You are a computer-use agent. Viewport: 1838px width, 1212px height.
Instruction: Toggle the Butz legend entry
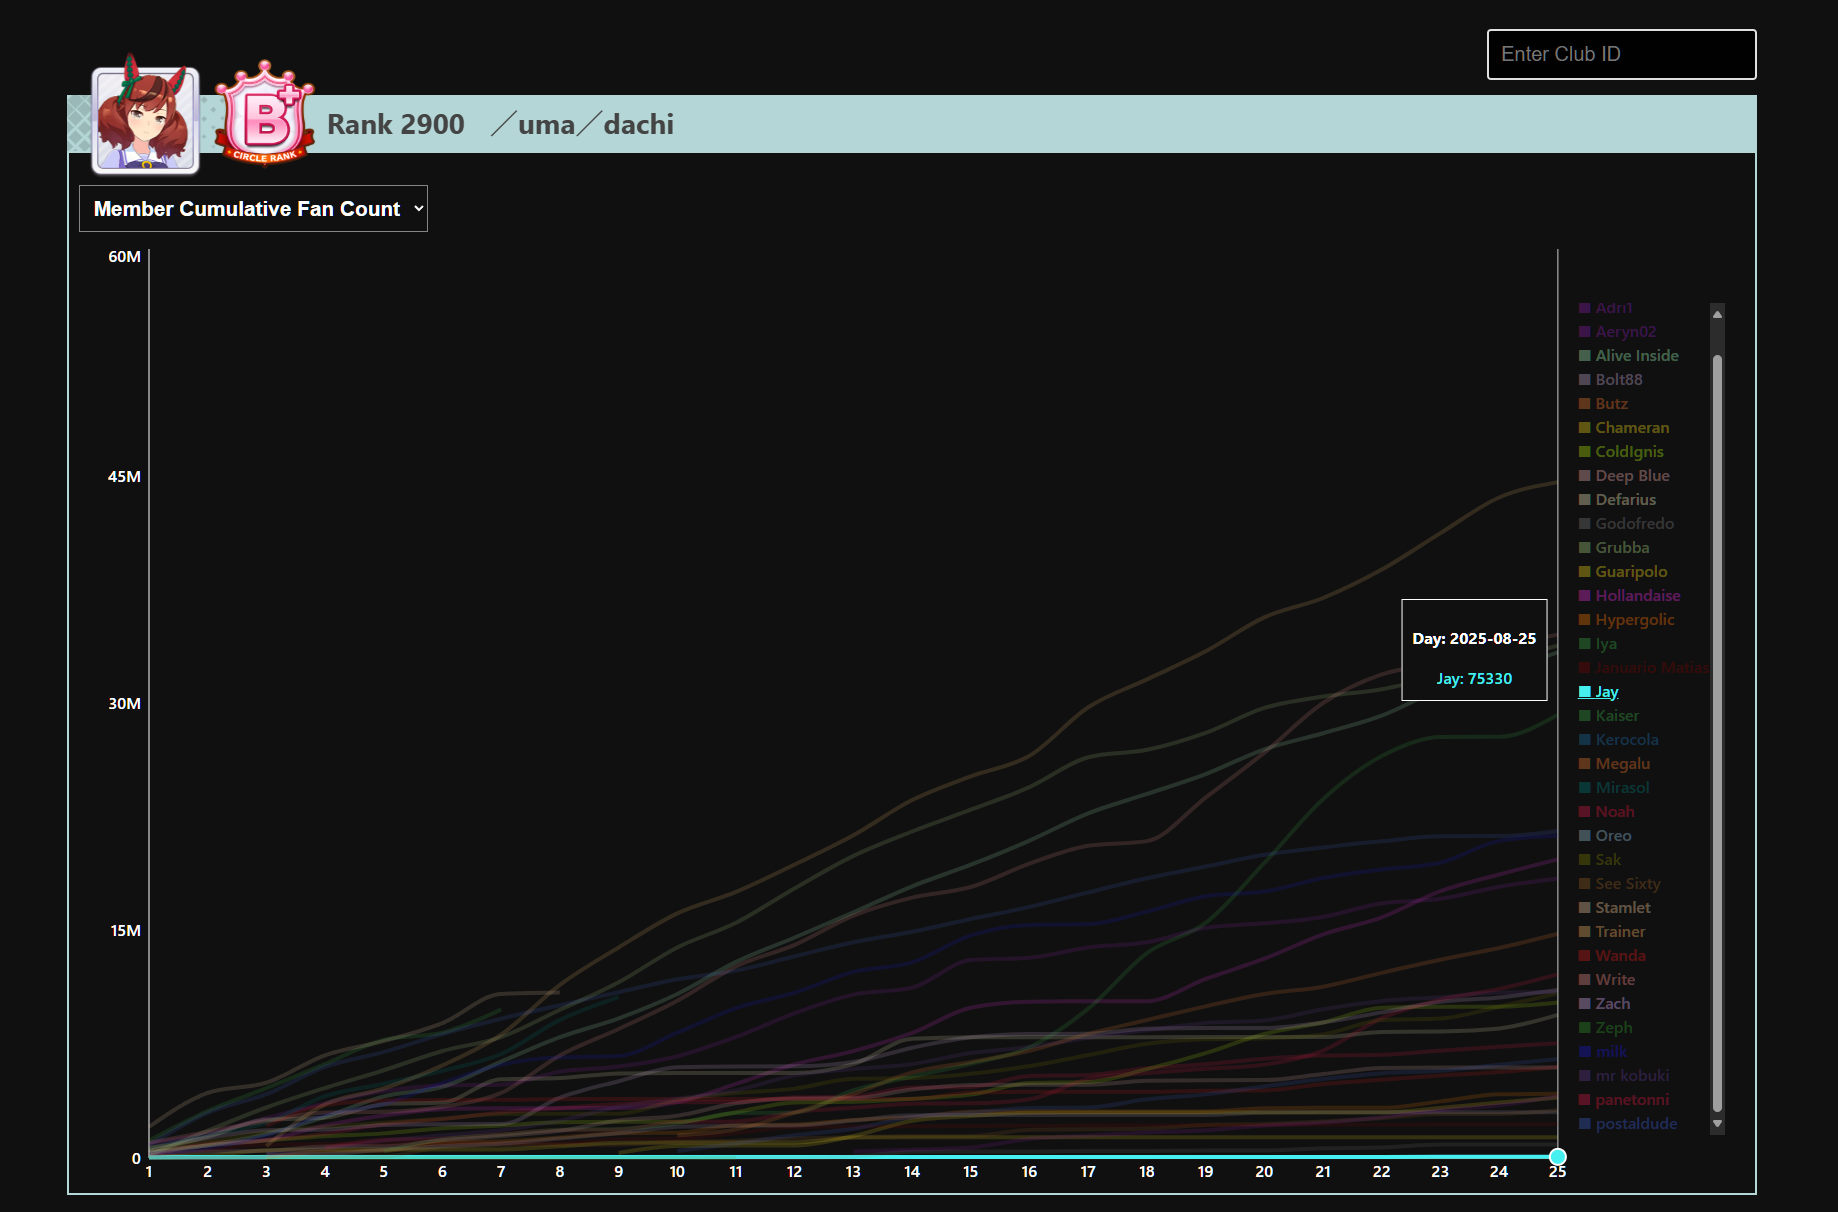(1603, 404)
